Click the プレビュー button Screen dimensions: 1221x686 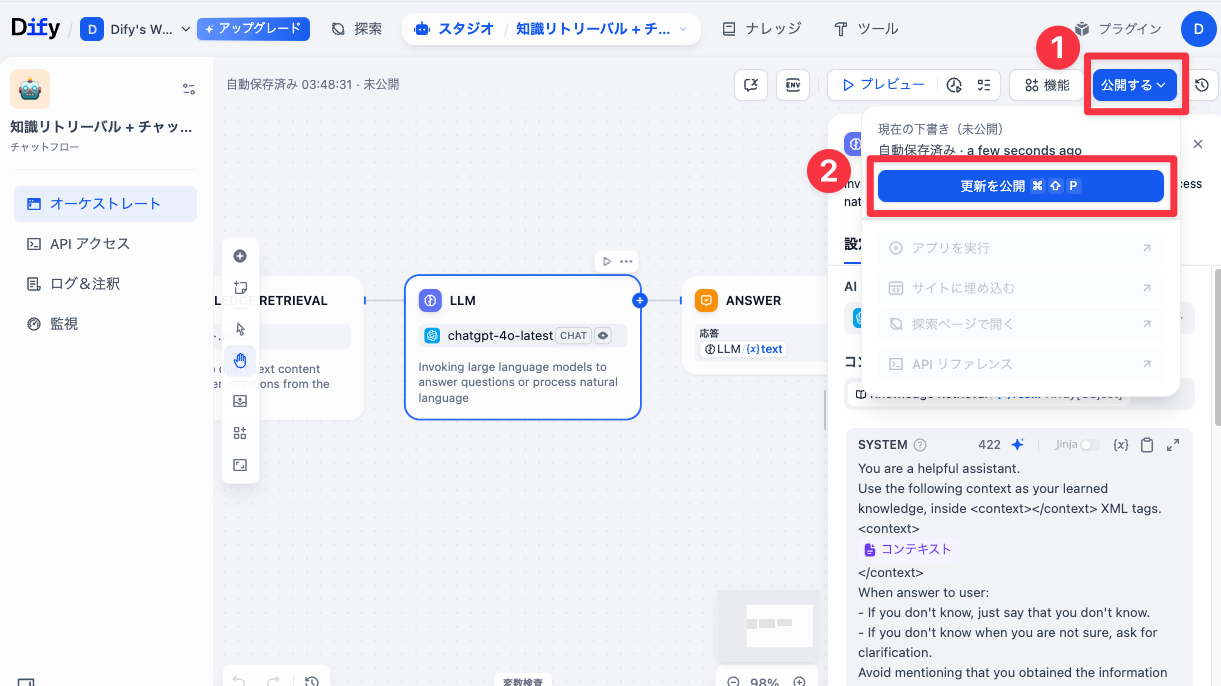pyautogui.click(x=882, y=85)
